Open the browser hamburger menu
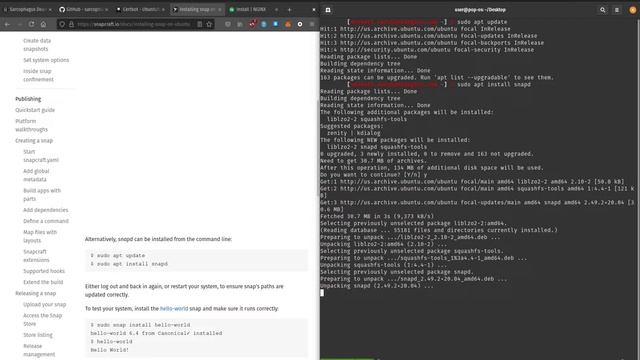640x360 pixels. [312, 24]
